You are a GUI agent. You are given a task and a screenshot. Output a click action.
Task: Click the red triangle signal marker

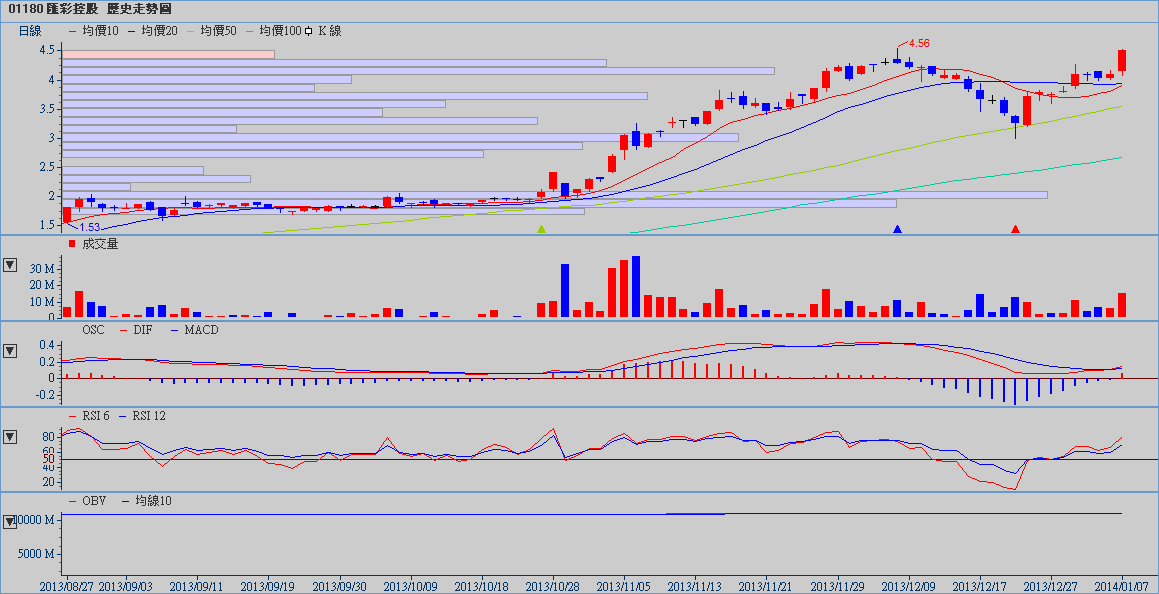pyautogui.click(x=1015, y=230)
